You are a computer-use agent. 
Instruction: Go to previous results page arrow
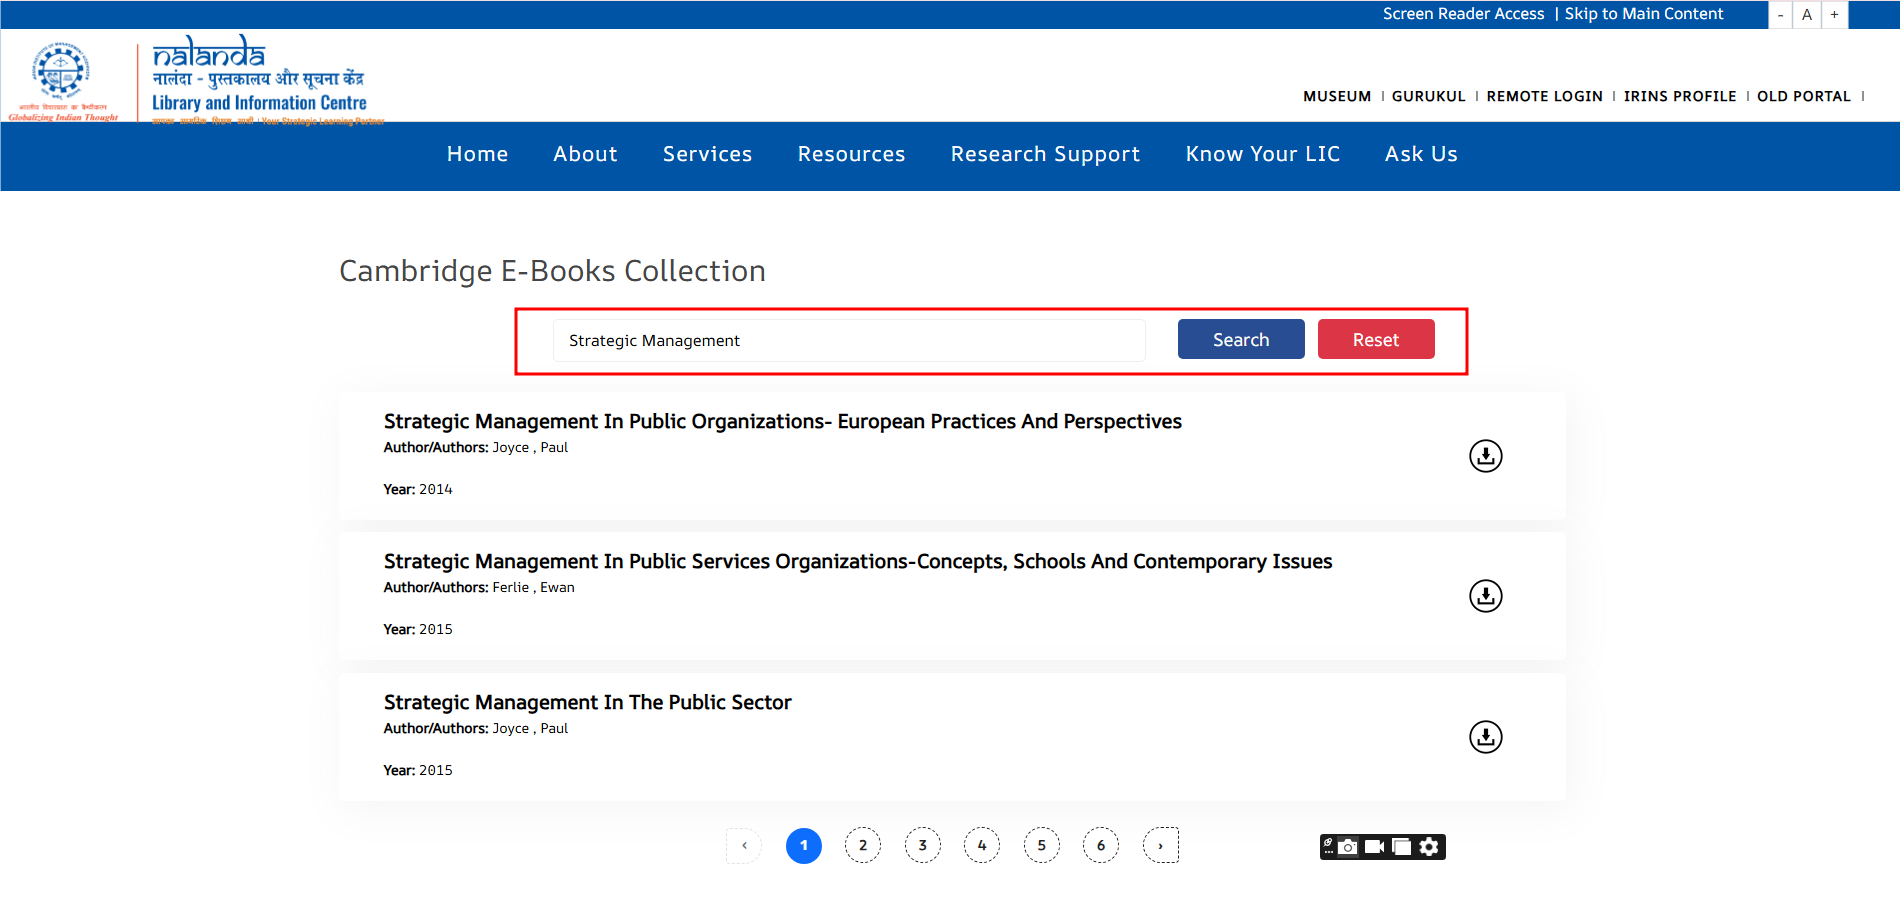click(744, 845)
